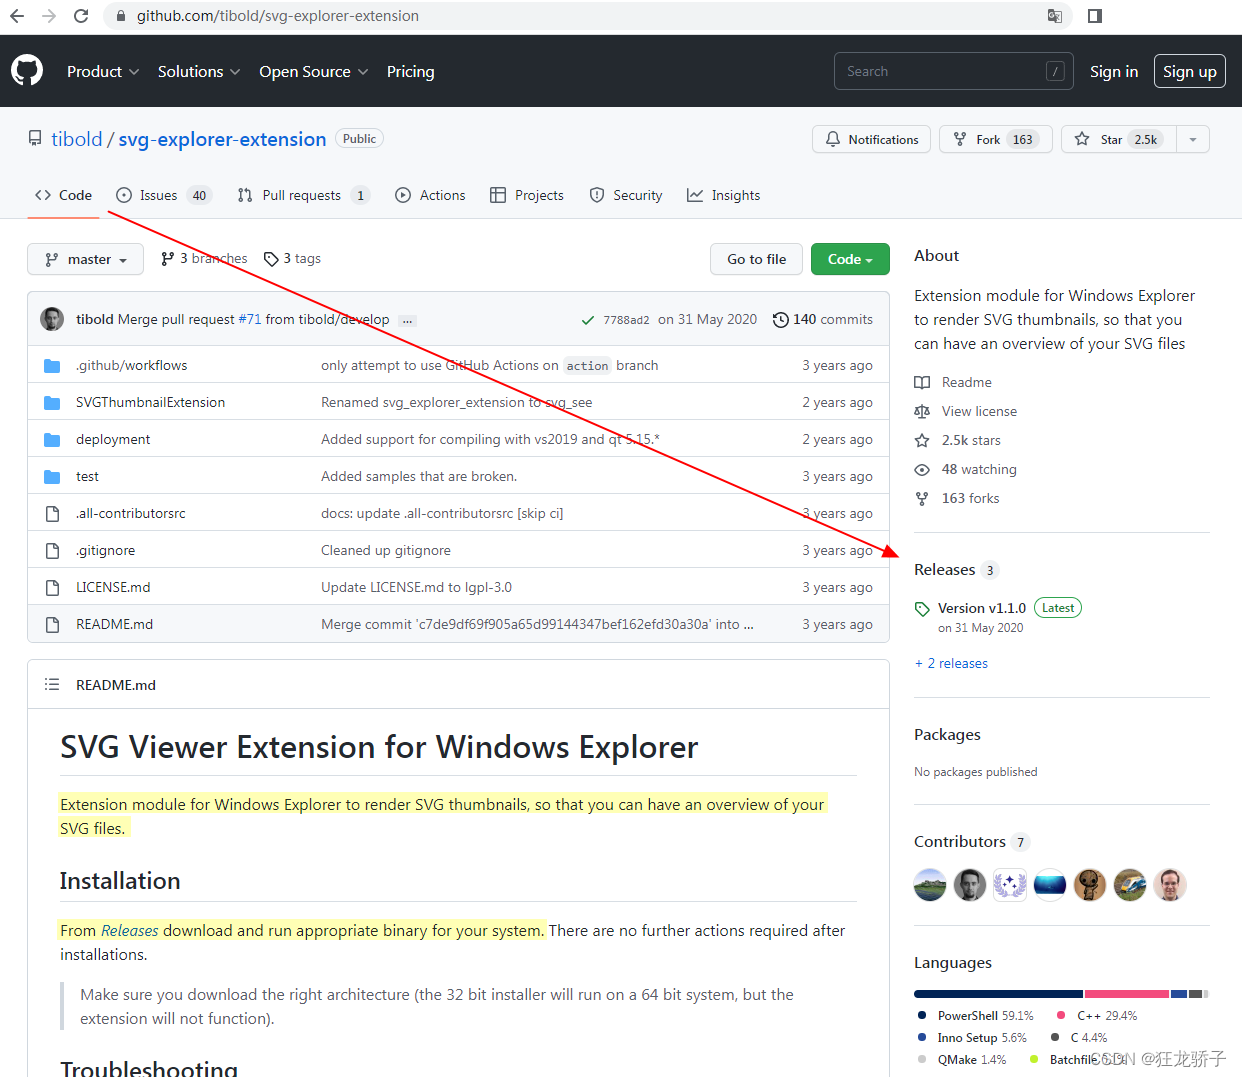Reload the page with the refresh icon
The height and width of the screenshot is (1077, 1242).
click(81, 16)
